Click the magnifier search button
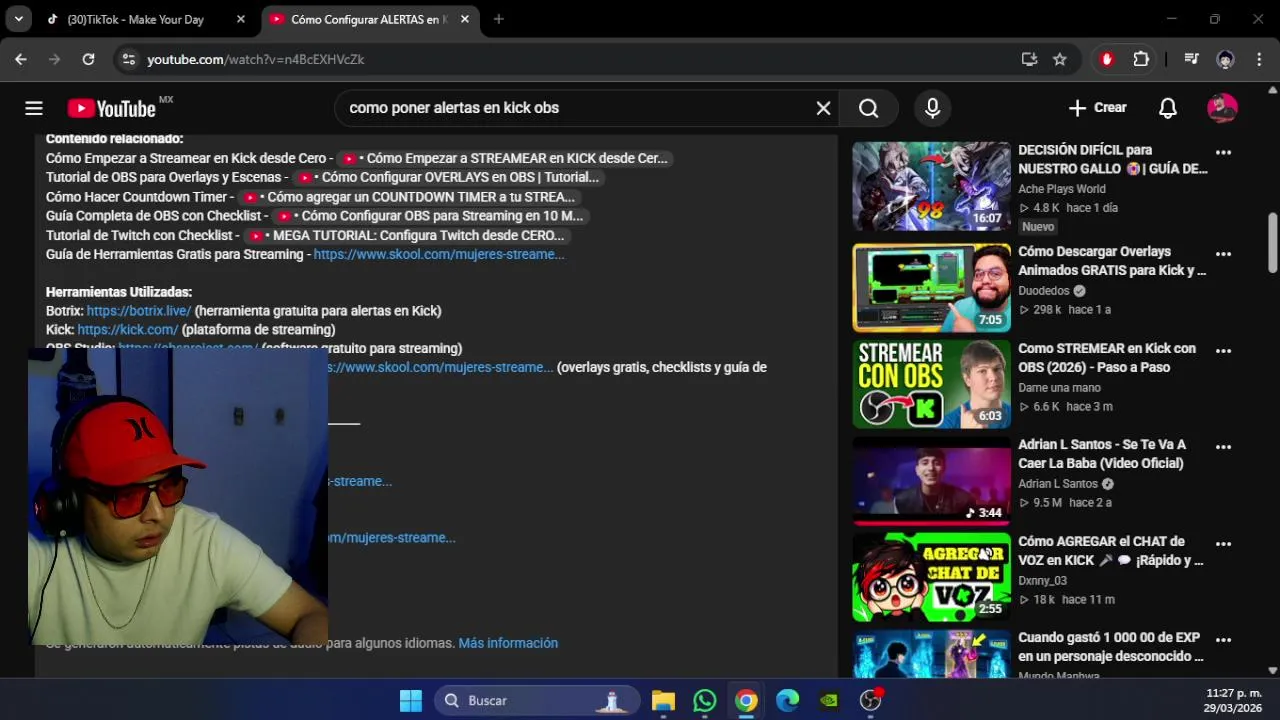Viewport: 1280px width, 720px height. 868,108
